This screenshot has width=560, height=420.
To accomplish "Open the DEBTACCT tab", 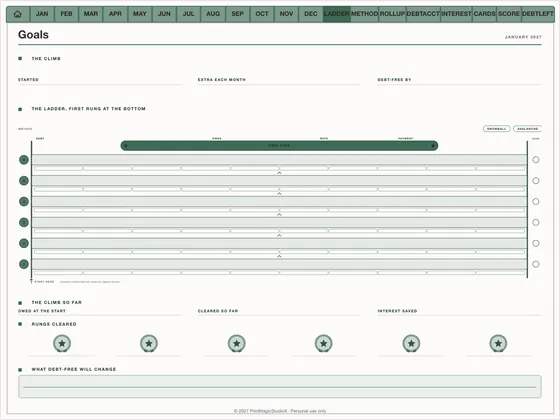I will (x=423, y=14).
